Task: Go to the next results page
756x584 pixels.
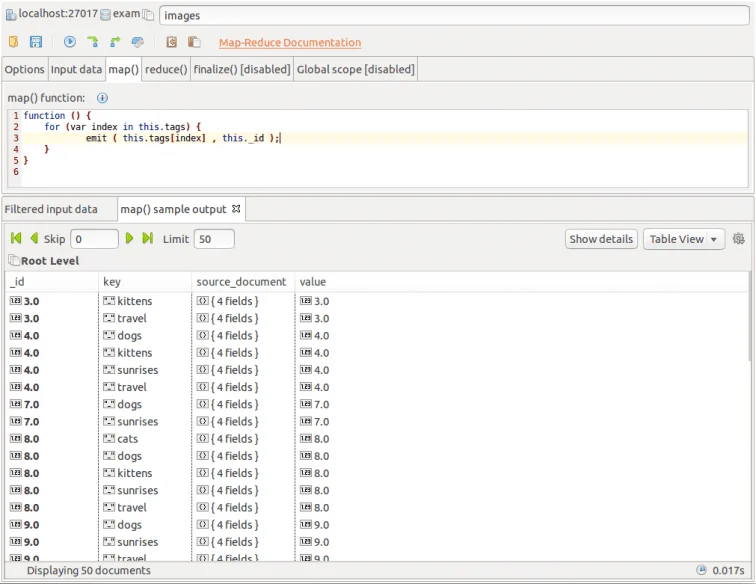Action: pyautogui.click(x=129, y=238)
